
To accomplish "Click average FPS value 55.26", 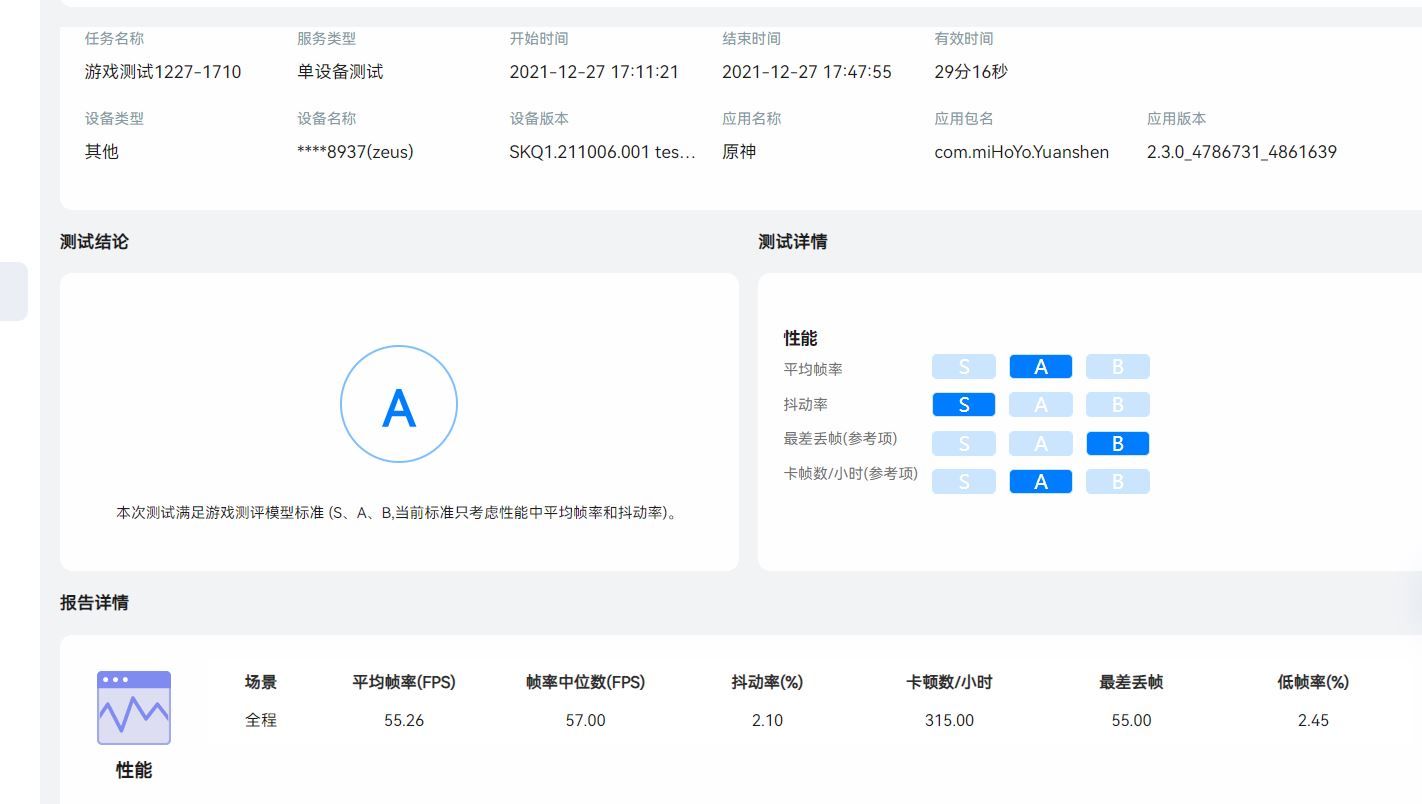I will click(x=404, y=720).
